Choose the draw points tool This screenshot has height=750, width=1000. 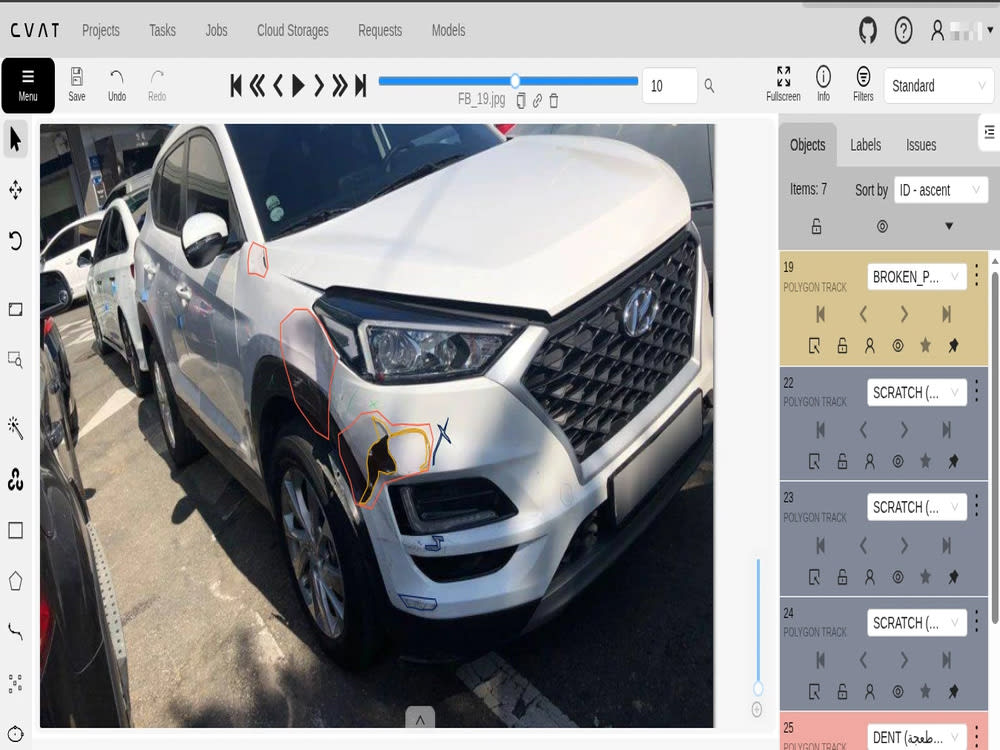coord(15,683)
